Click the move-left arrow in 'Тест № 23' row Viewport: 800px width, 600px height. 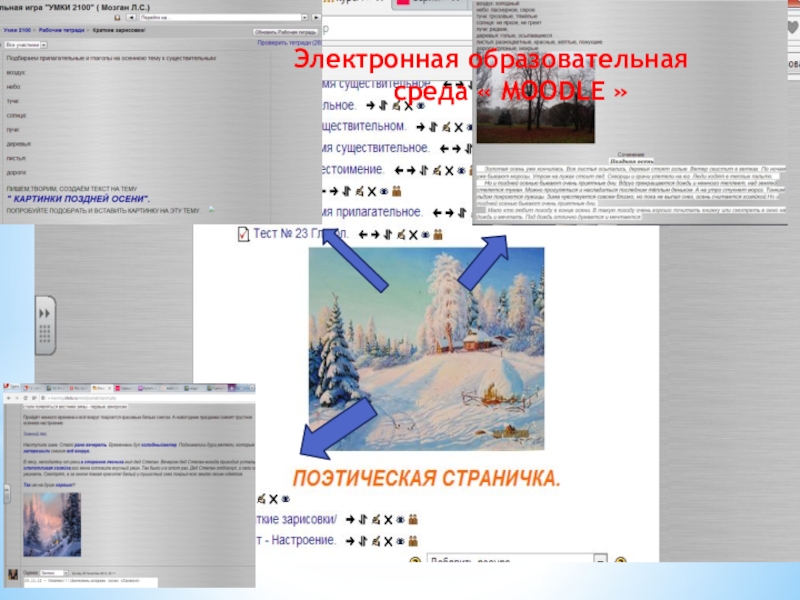(x=363, y=235)
